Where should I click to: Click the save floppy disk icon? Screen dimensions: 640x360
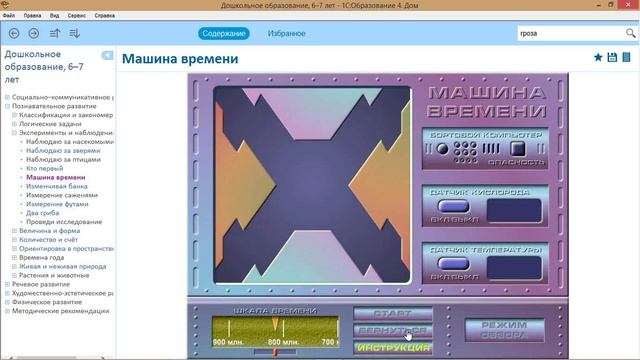612,58
